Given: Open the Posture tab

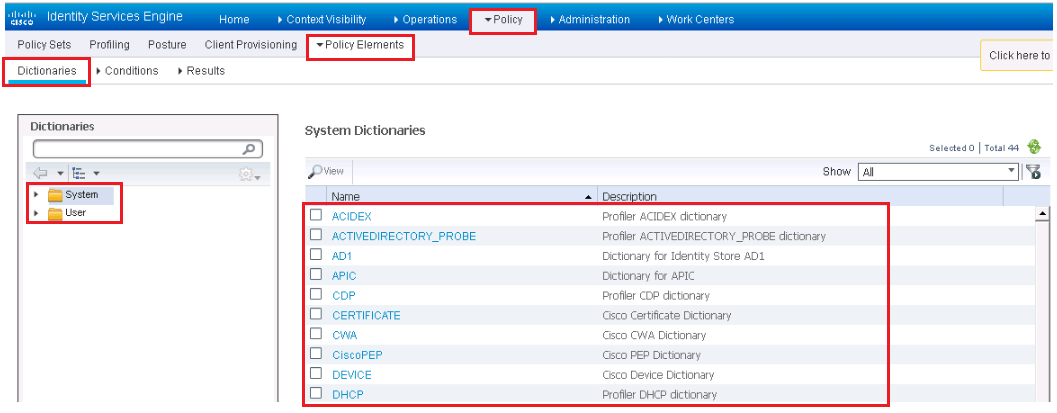Looking at the screenshot, I should [x=167, y=45].
